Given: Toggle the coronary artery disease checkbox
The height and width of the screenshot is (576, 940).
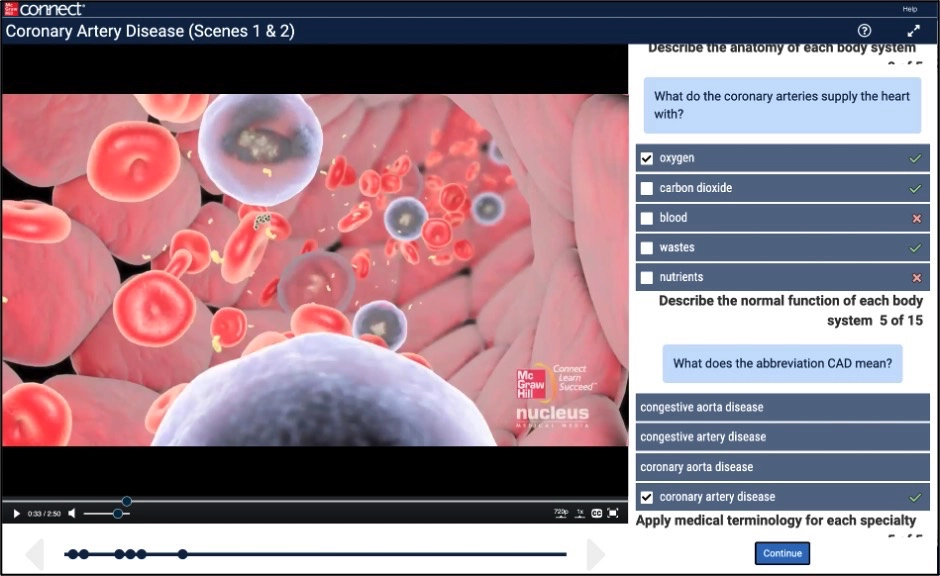Looking at the screenshot, I should tap(647, 497).
